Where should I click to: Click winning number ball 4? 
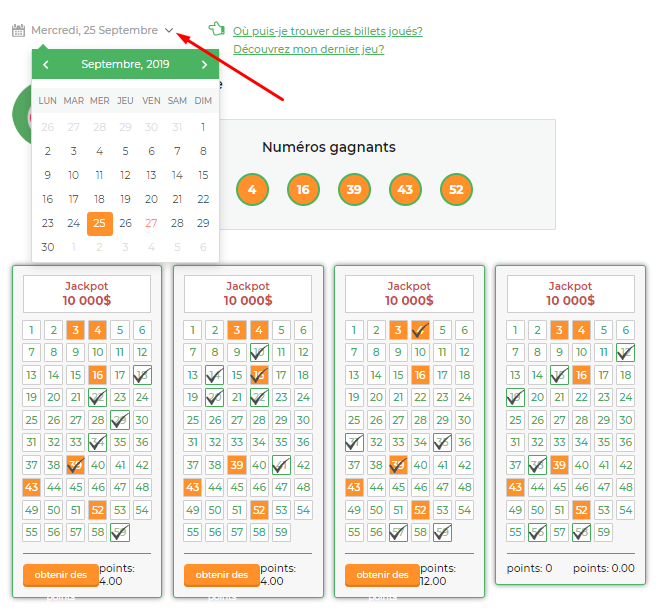[252, 189]
